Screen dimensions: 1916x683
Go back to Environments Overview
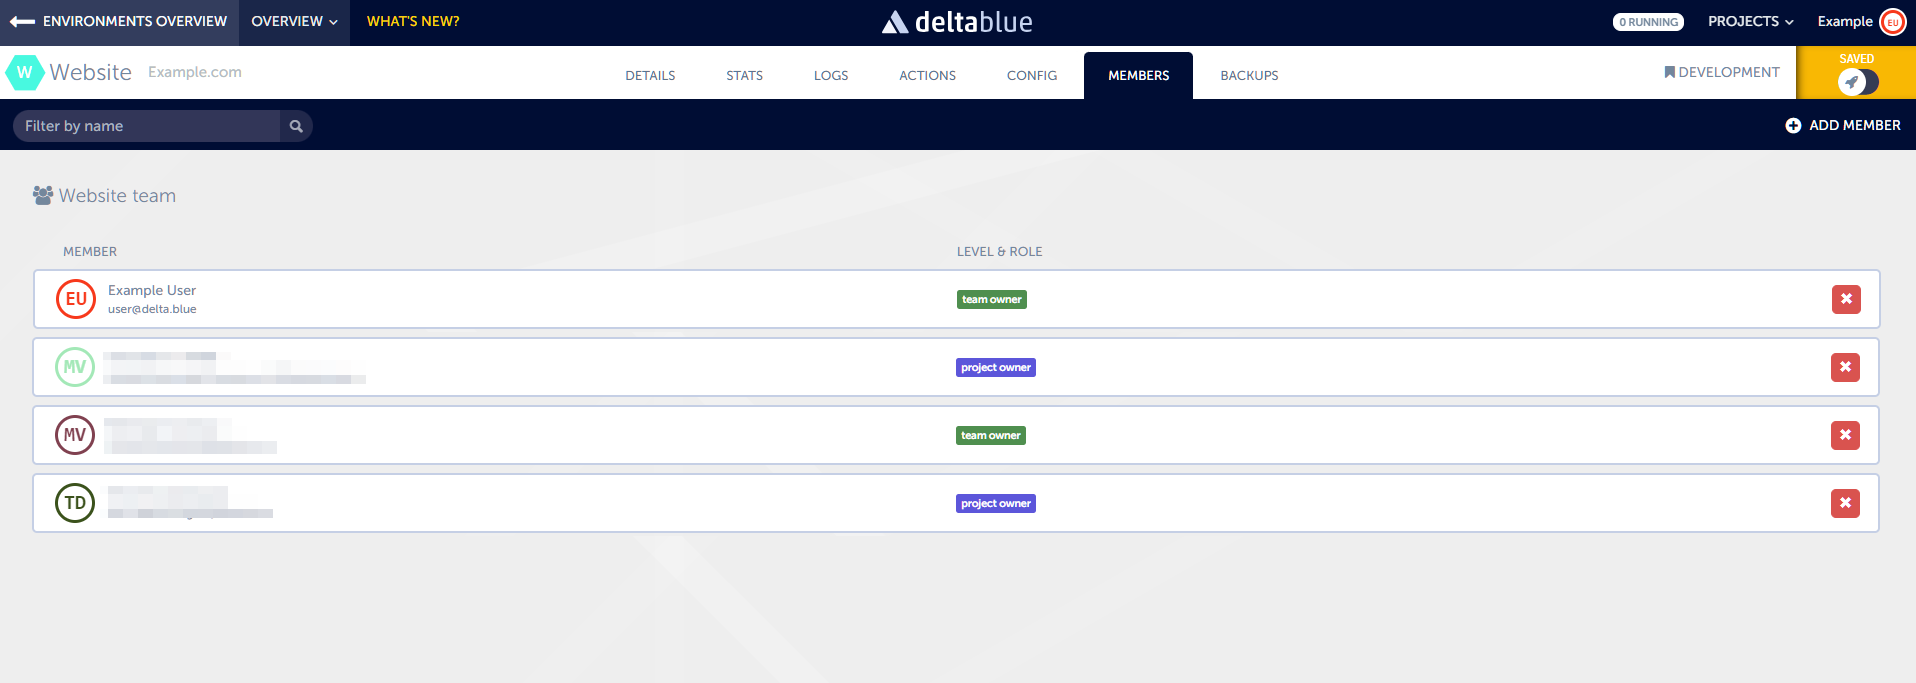click(x=119, y=22)
